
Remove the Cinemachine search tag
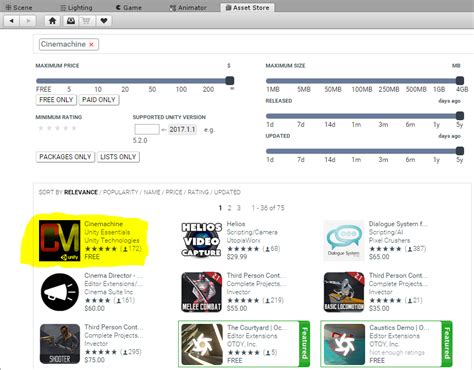pyautogui.click(x=91, y=44)
